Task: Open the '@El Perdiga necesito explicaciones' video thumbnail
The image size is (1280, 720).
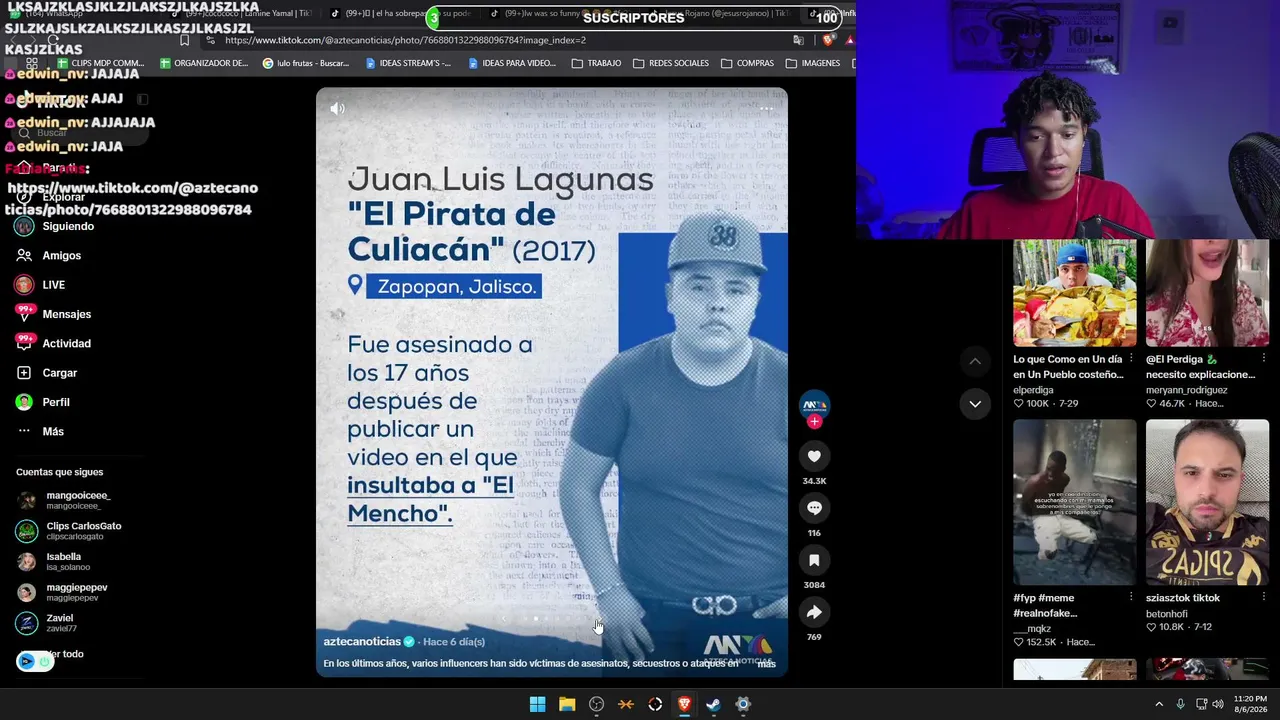Action: click(x=1207, y=293)
